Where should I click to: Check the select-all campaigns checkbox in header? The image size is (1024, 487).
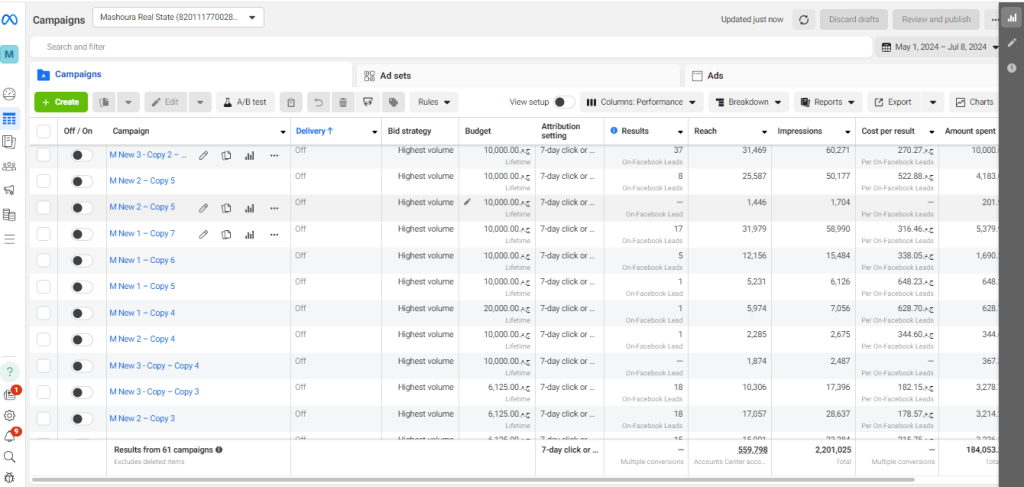point(43,131)
